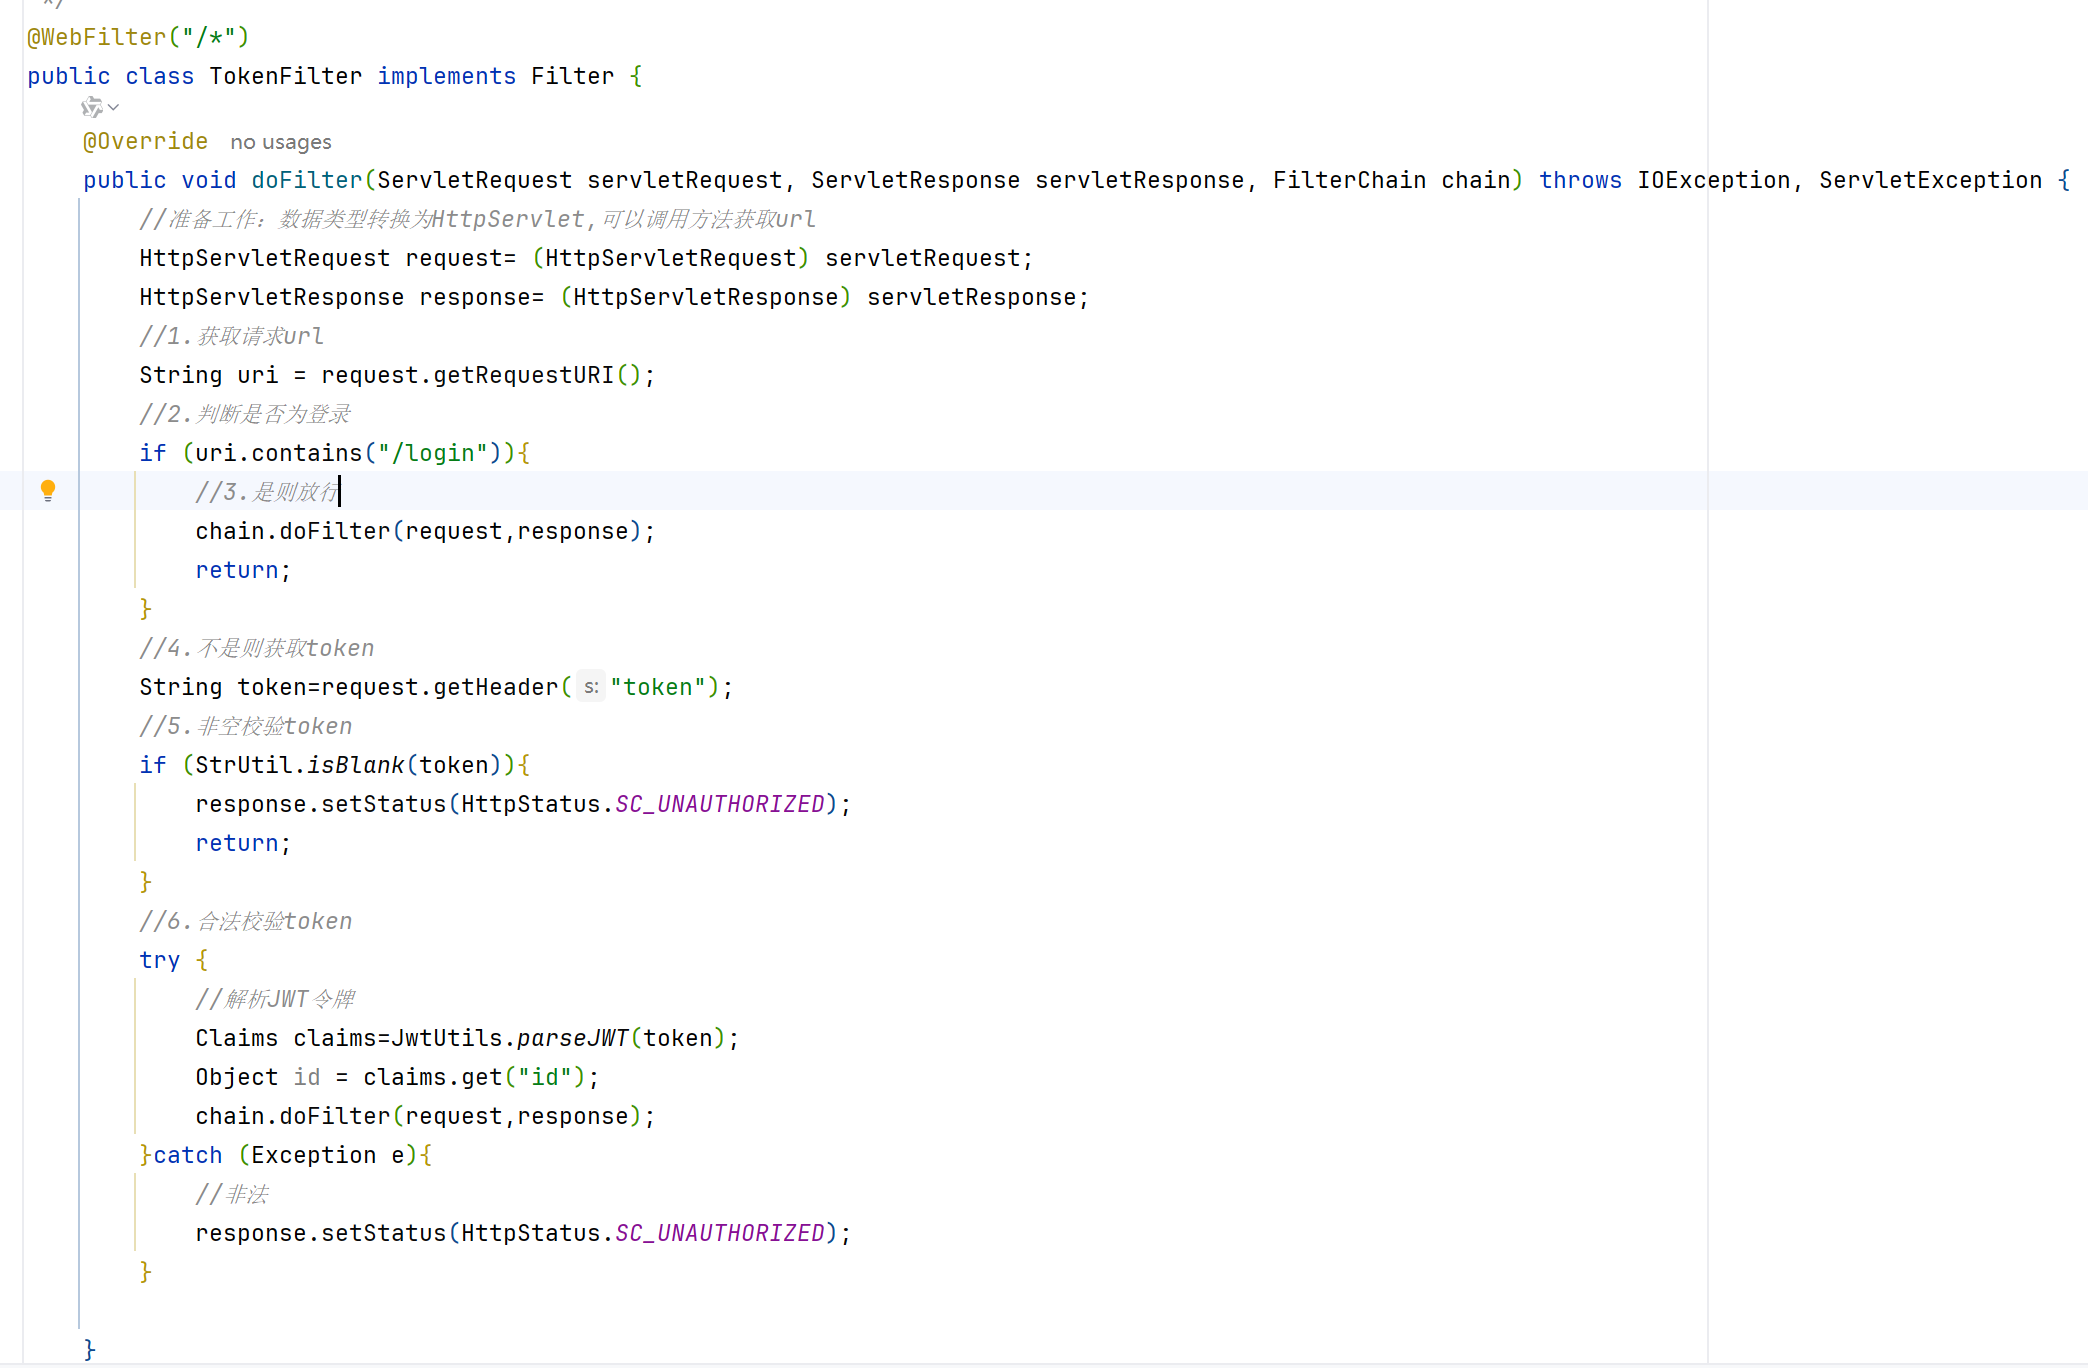Click the 's:' parameter hint in getHeader
The width and height of the screenshot is (2088, 1368).
tap(591, 687)
